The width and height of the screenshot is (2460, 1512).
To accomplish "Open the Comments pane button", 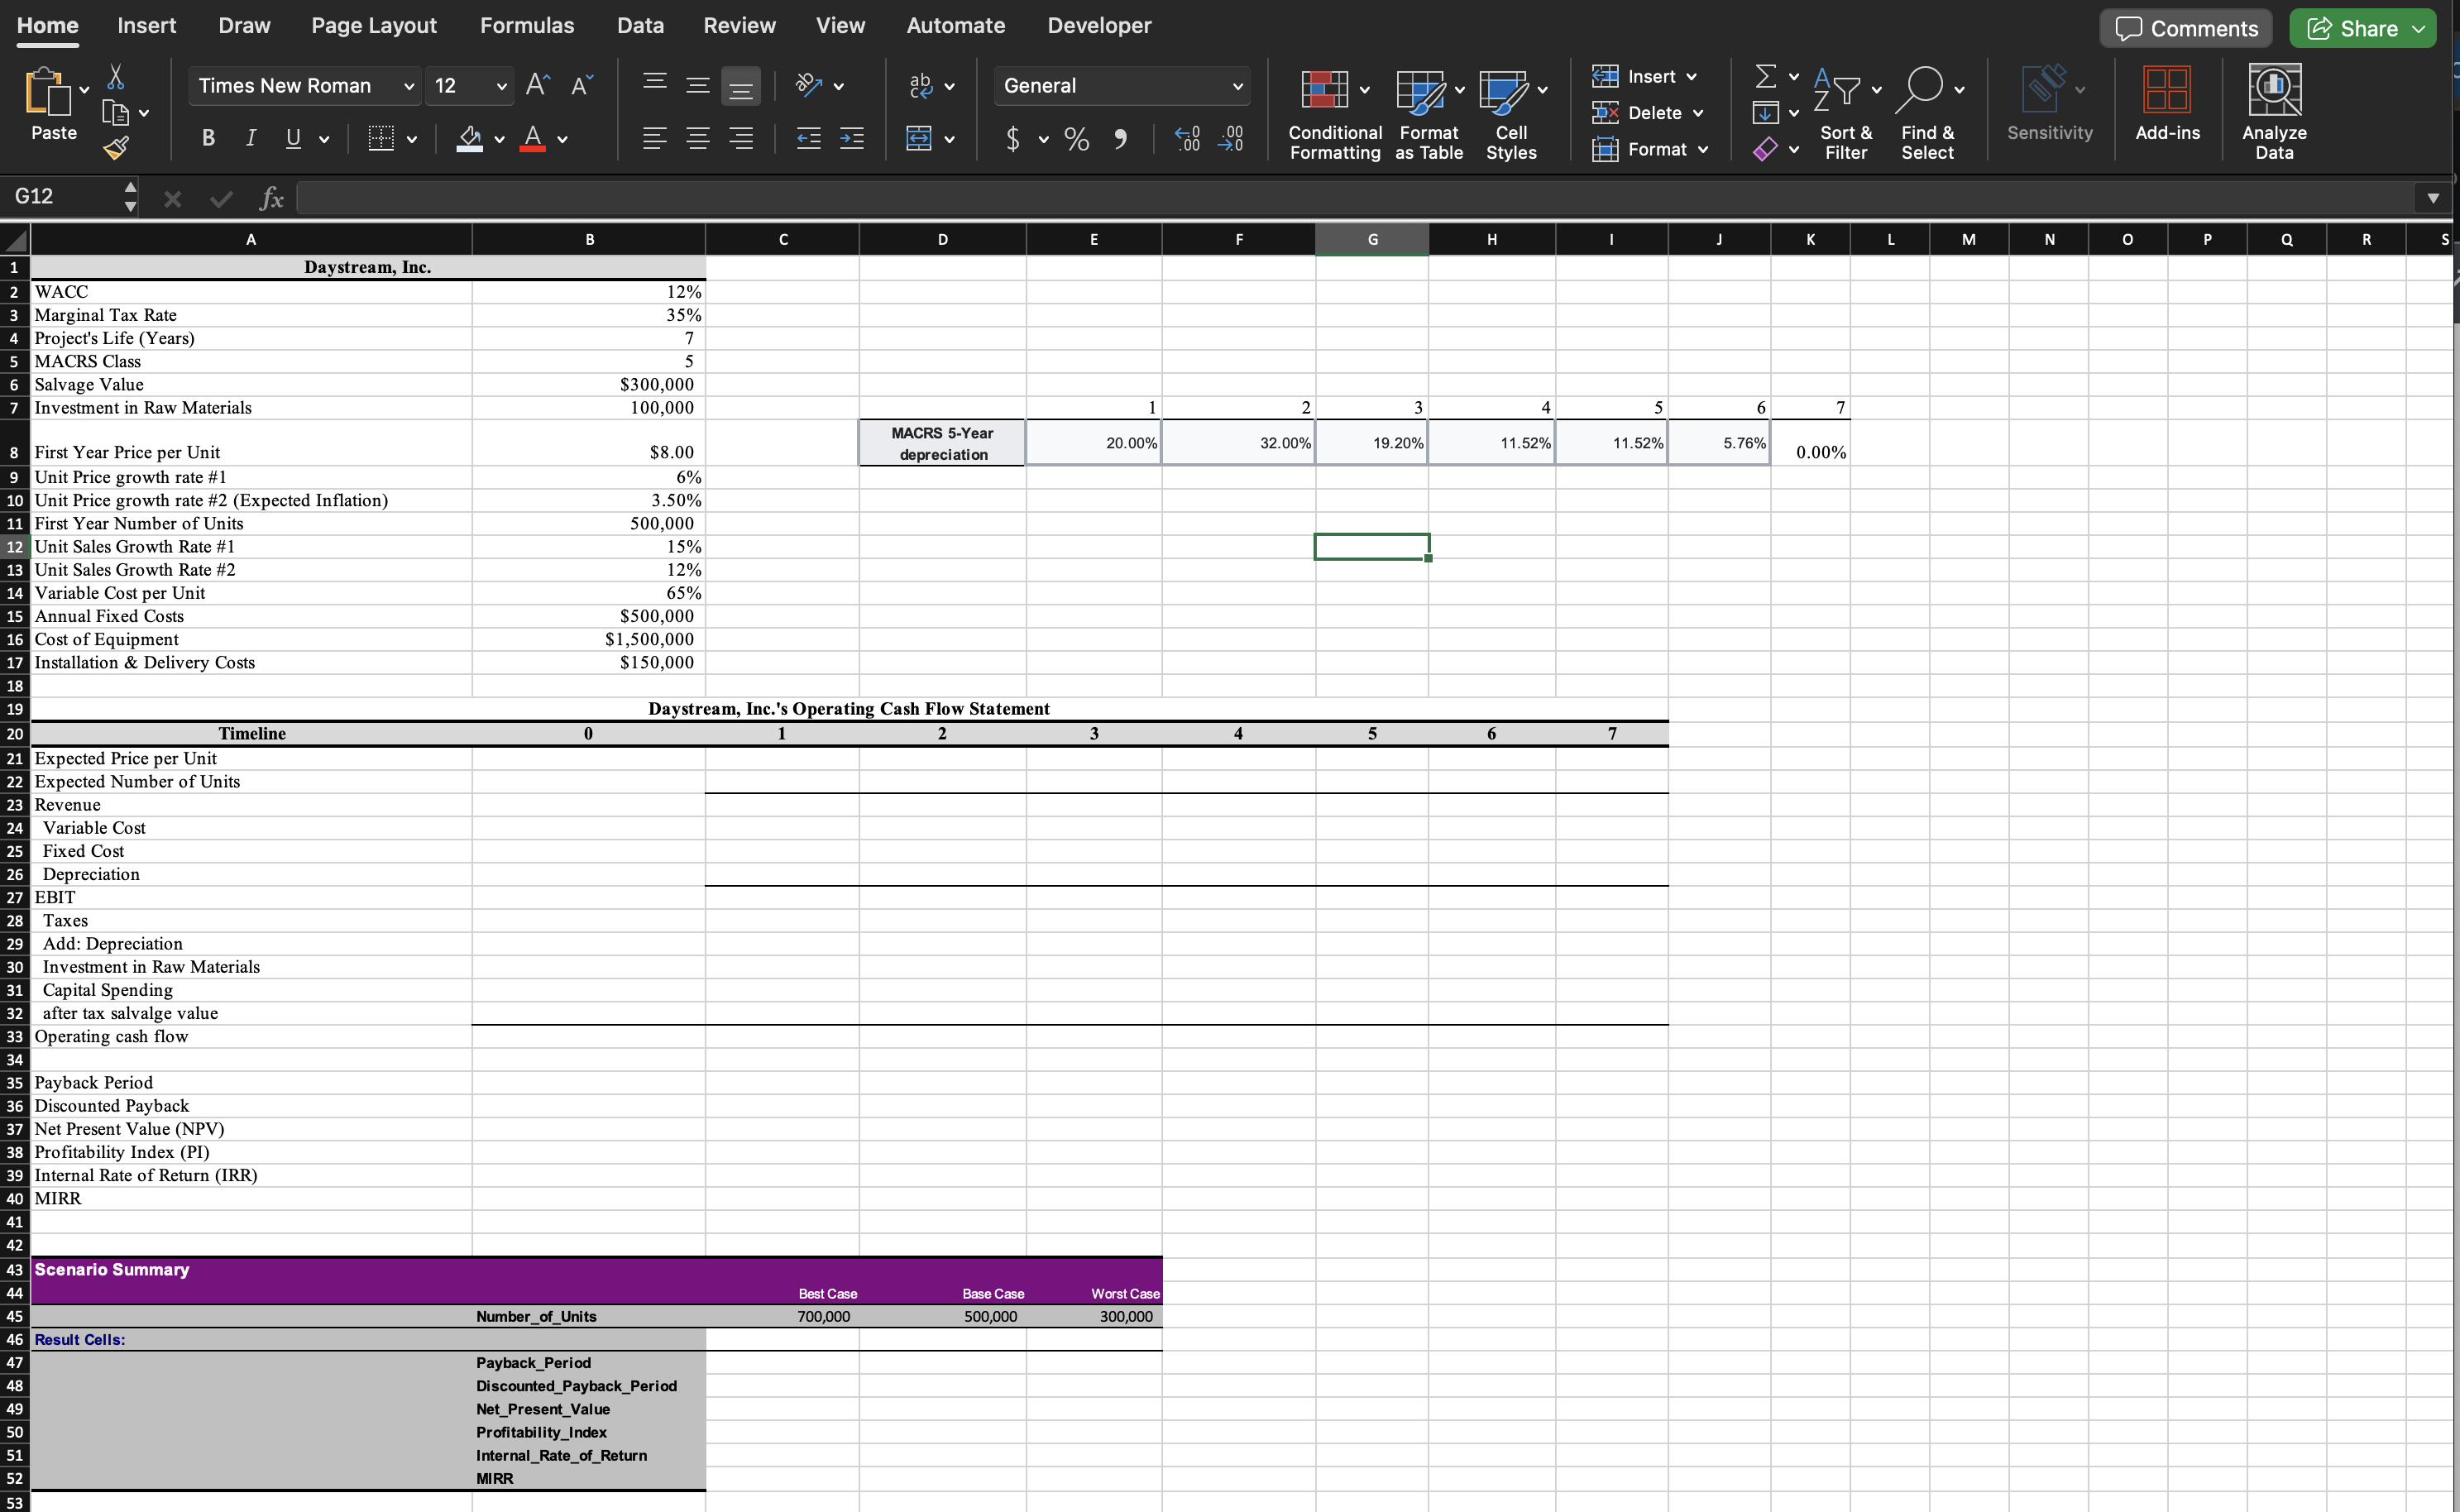I will [x=2185, y=28].
